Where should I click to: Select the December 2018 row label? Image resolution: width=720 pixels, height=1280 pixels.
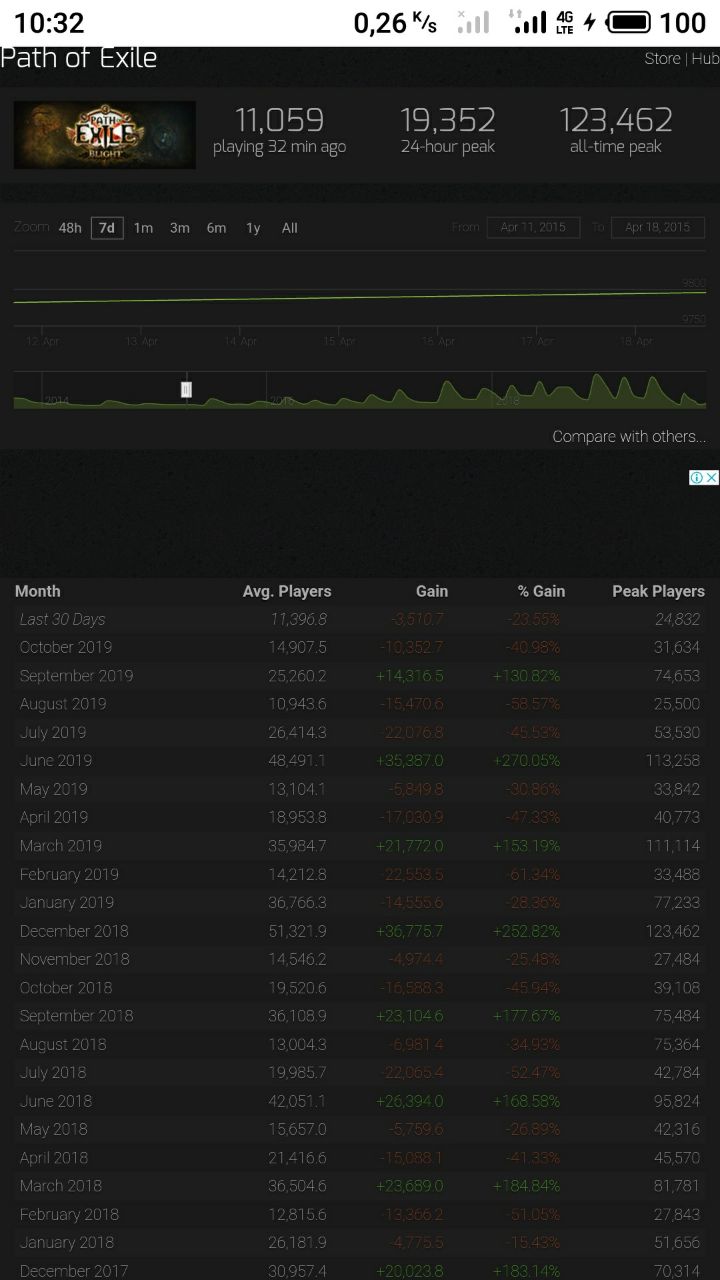click(x=74, y=931)
